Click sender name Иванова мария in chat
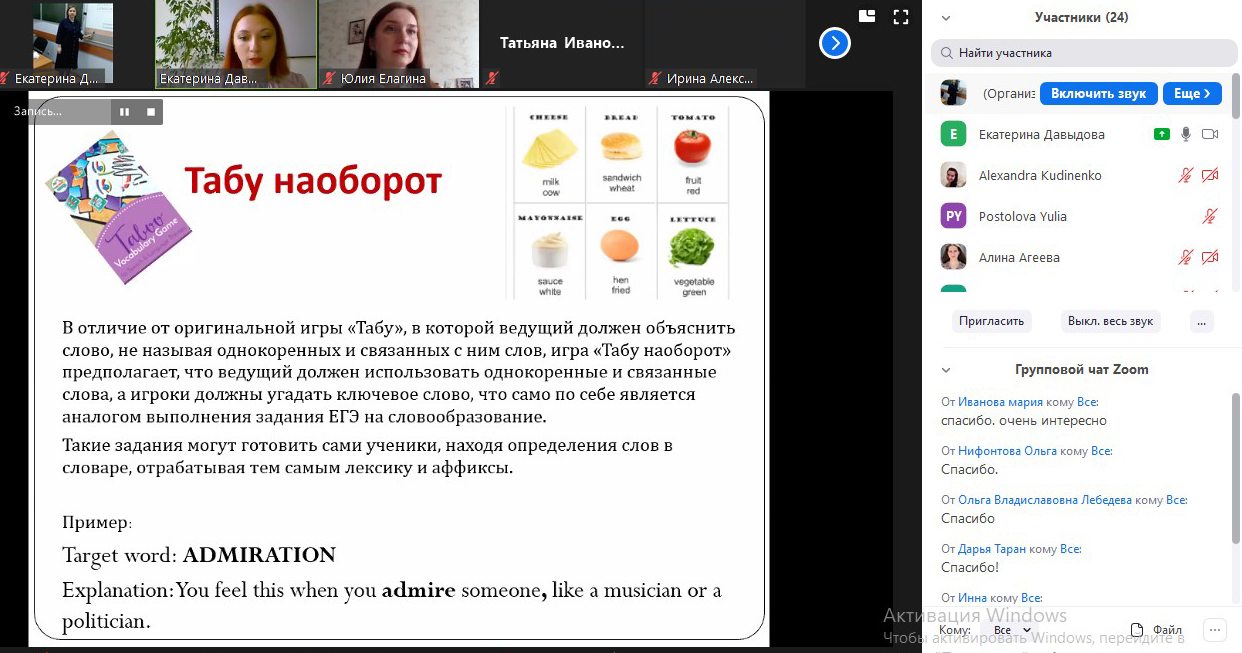Viewport: 1242px width, 653px height. [1000, 402]
